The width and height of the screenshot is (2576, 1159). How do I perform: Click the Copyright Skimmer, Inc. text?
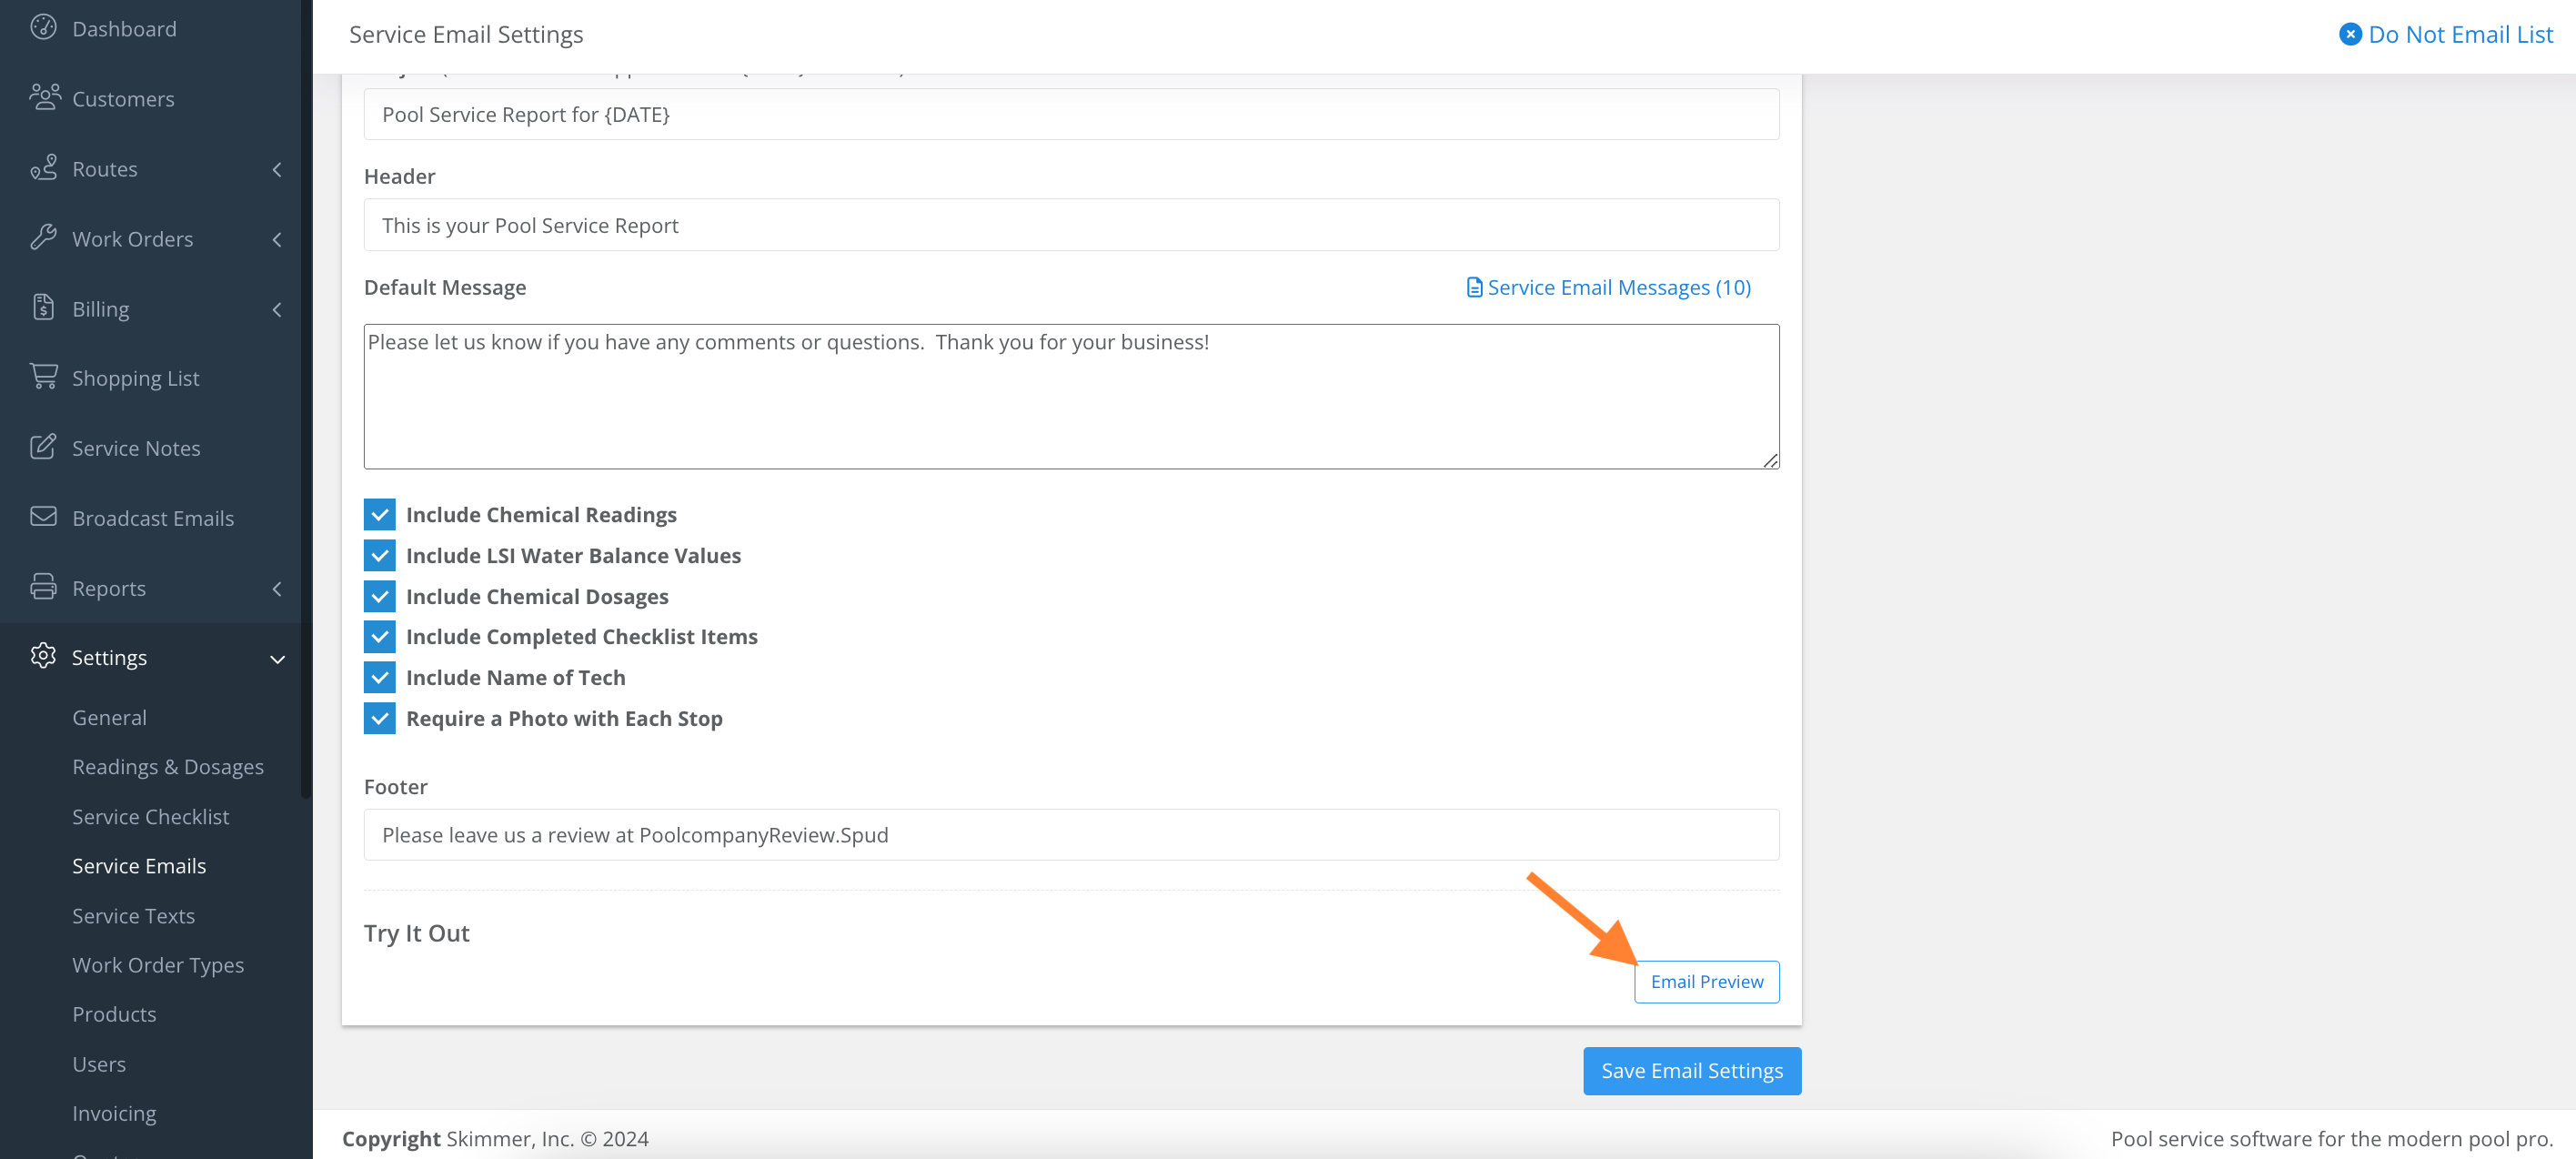(495, 1139)
